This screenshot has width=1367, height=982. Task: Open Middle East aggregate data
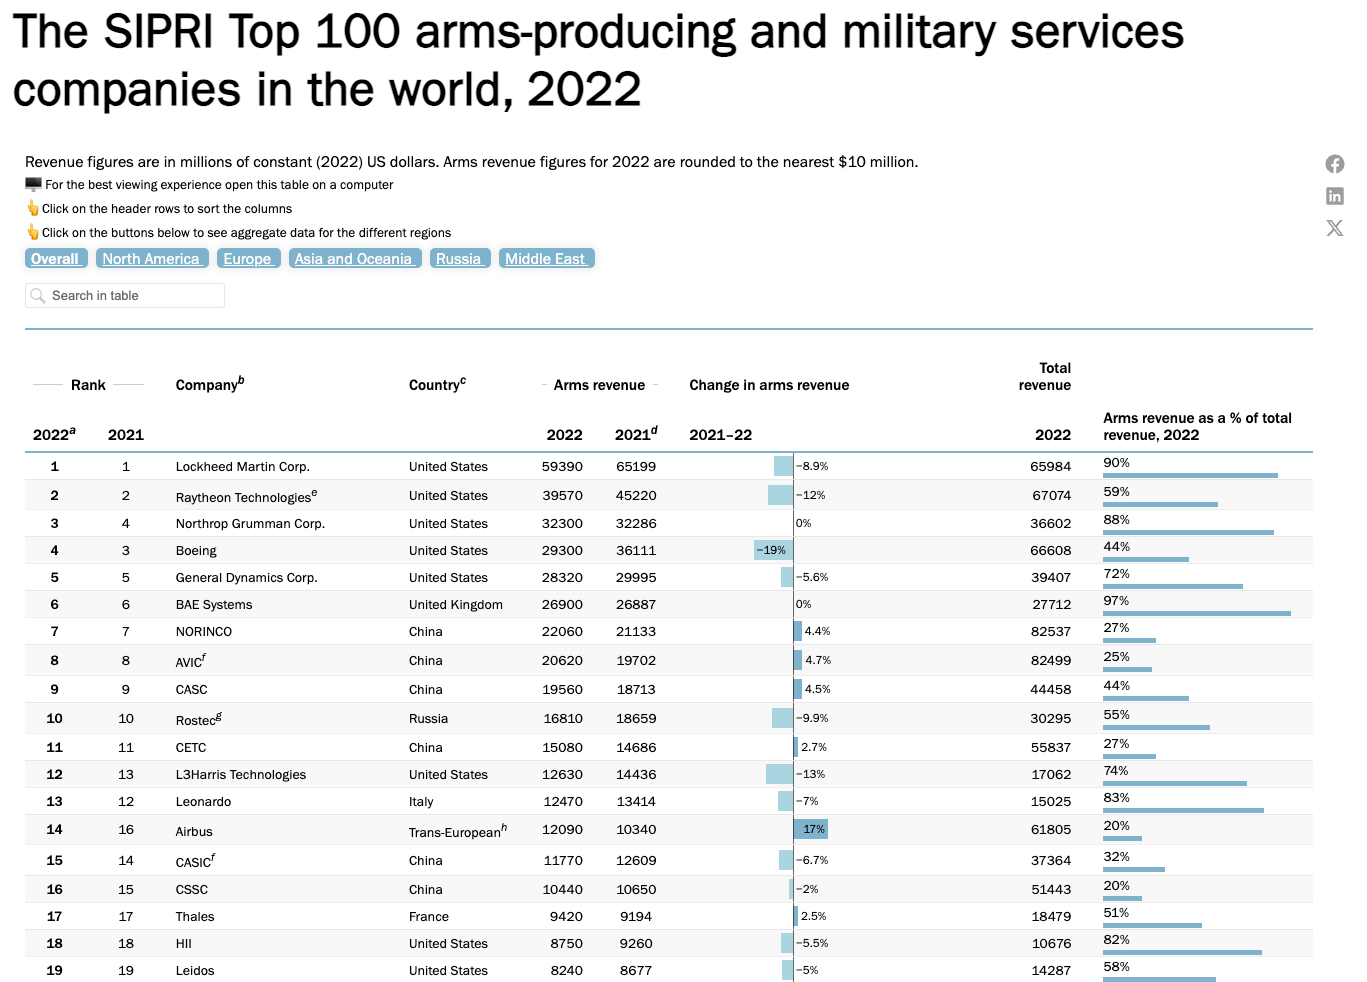pos(546,258)
